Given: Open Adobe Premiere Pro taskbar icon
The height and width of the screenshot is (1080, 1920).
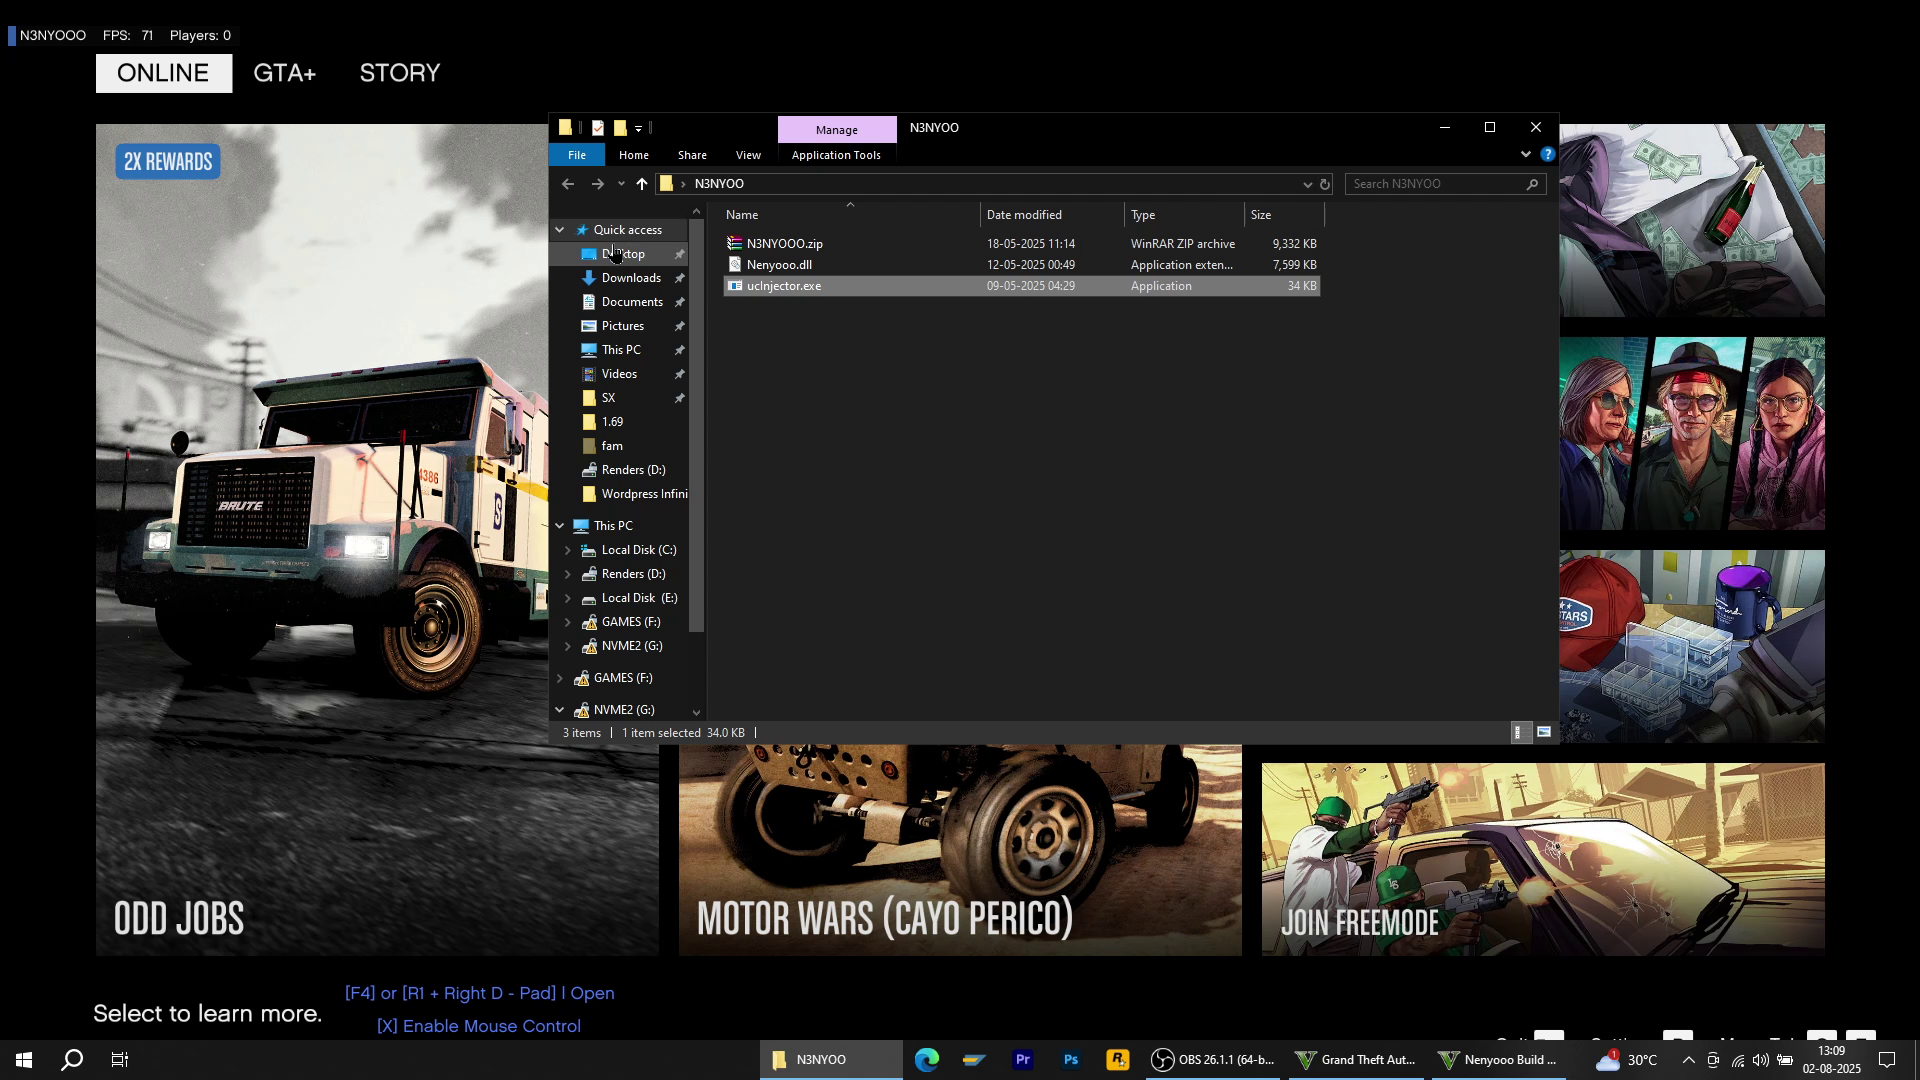Looking at the screenshot, I should tap(1023, 1060).
